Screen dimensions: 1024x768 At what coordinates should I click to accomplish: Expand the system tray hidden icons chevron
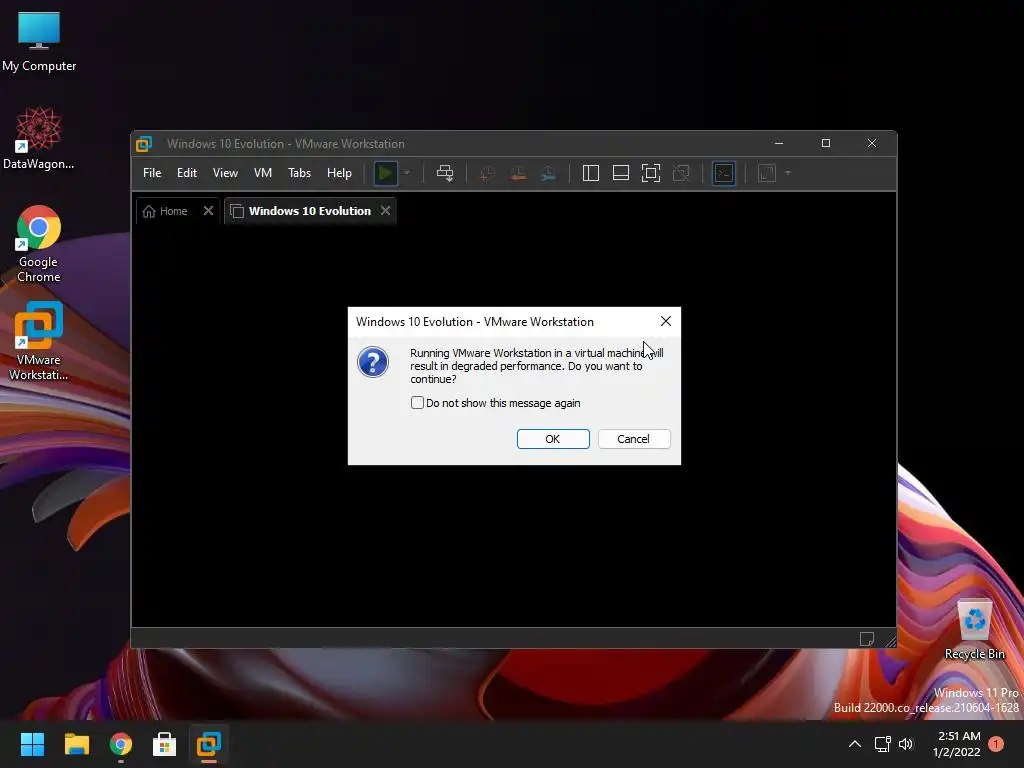pyautogui.click(x=854, y=744)
